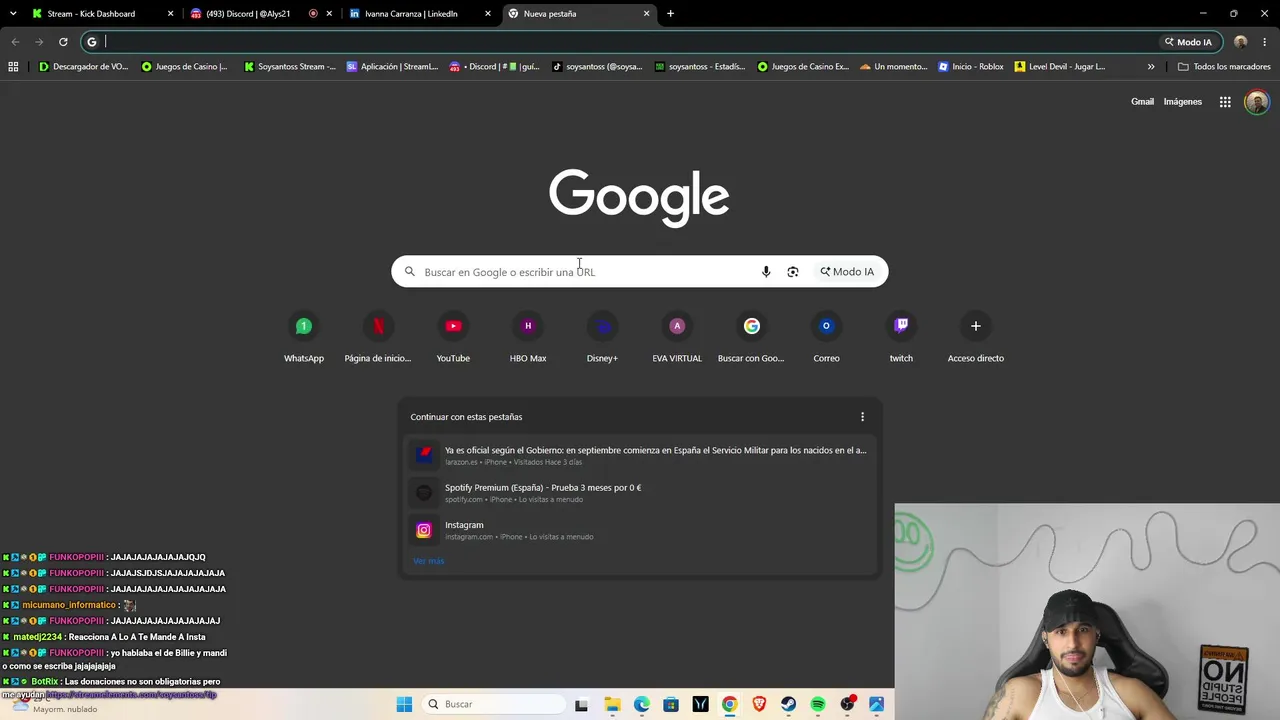Image resolution: width=1280 pixels, height=720 pixels.
Task: Open the 'Aplicación | StreamL...' bookmark
Action: tap(392, 67)
